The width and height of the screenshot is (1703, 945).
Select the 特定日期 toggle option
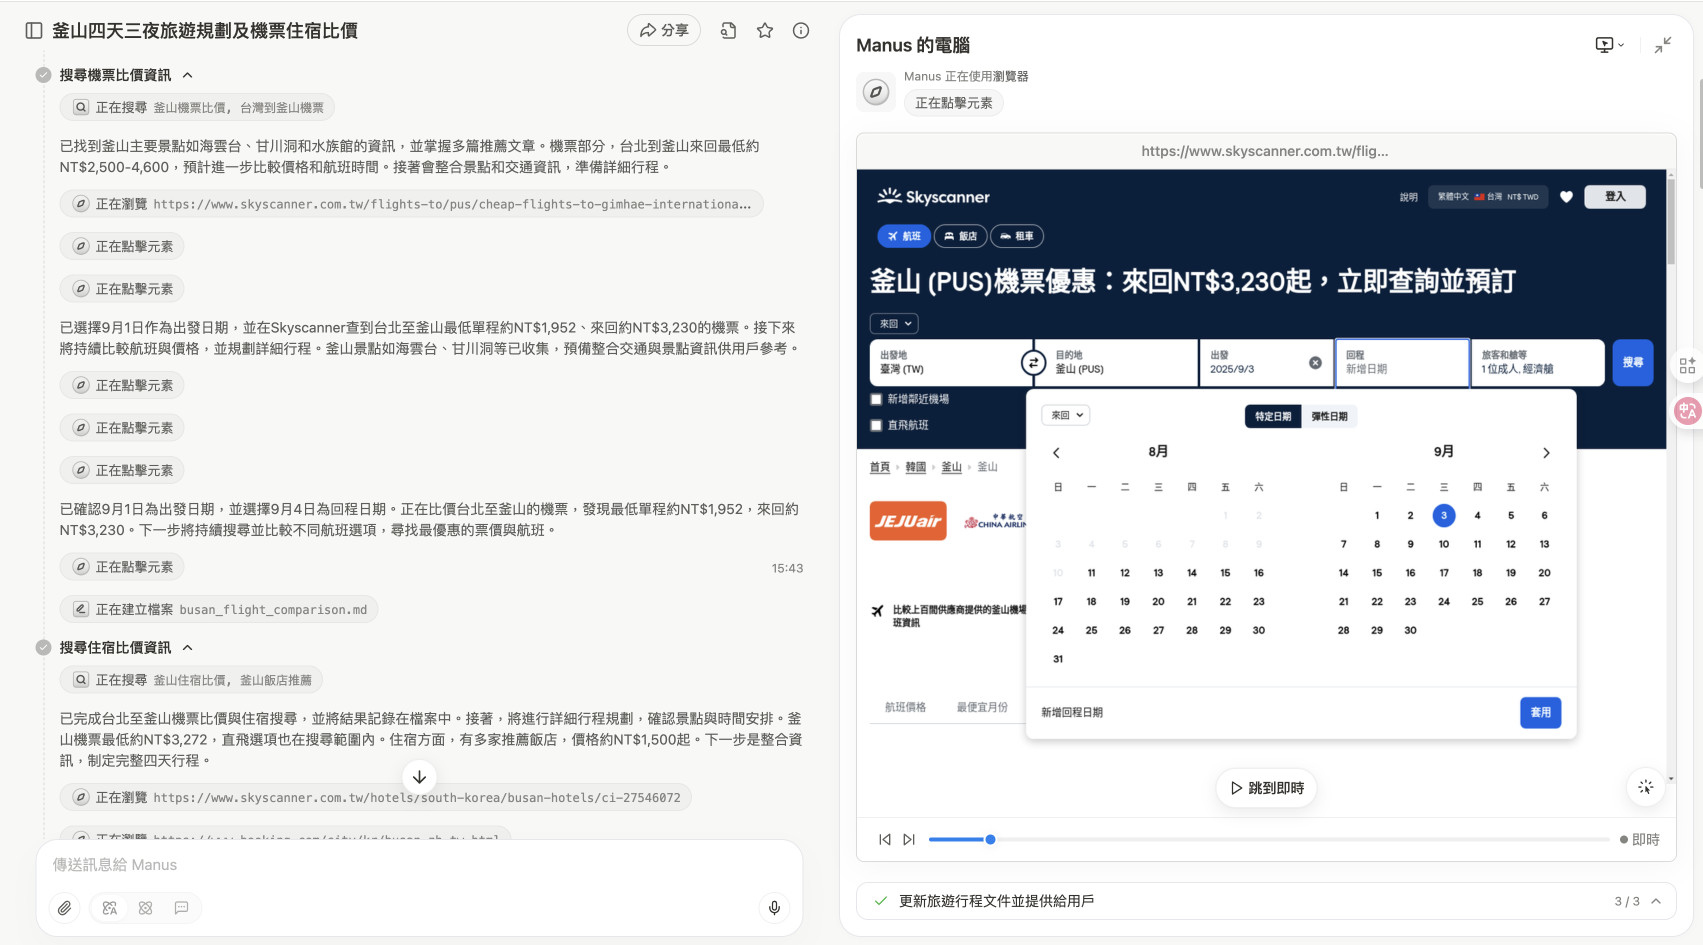[1273, 416]
